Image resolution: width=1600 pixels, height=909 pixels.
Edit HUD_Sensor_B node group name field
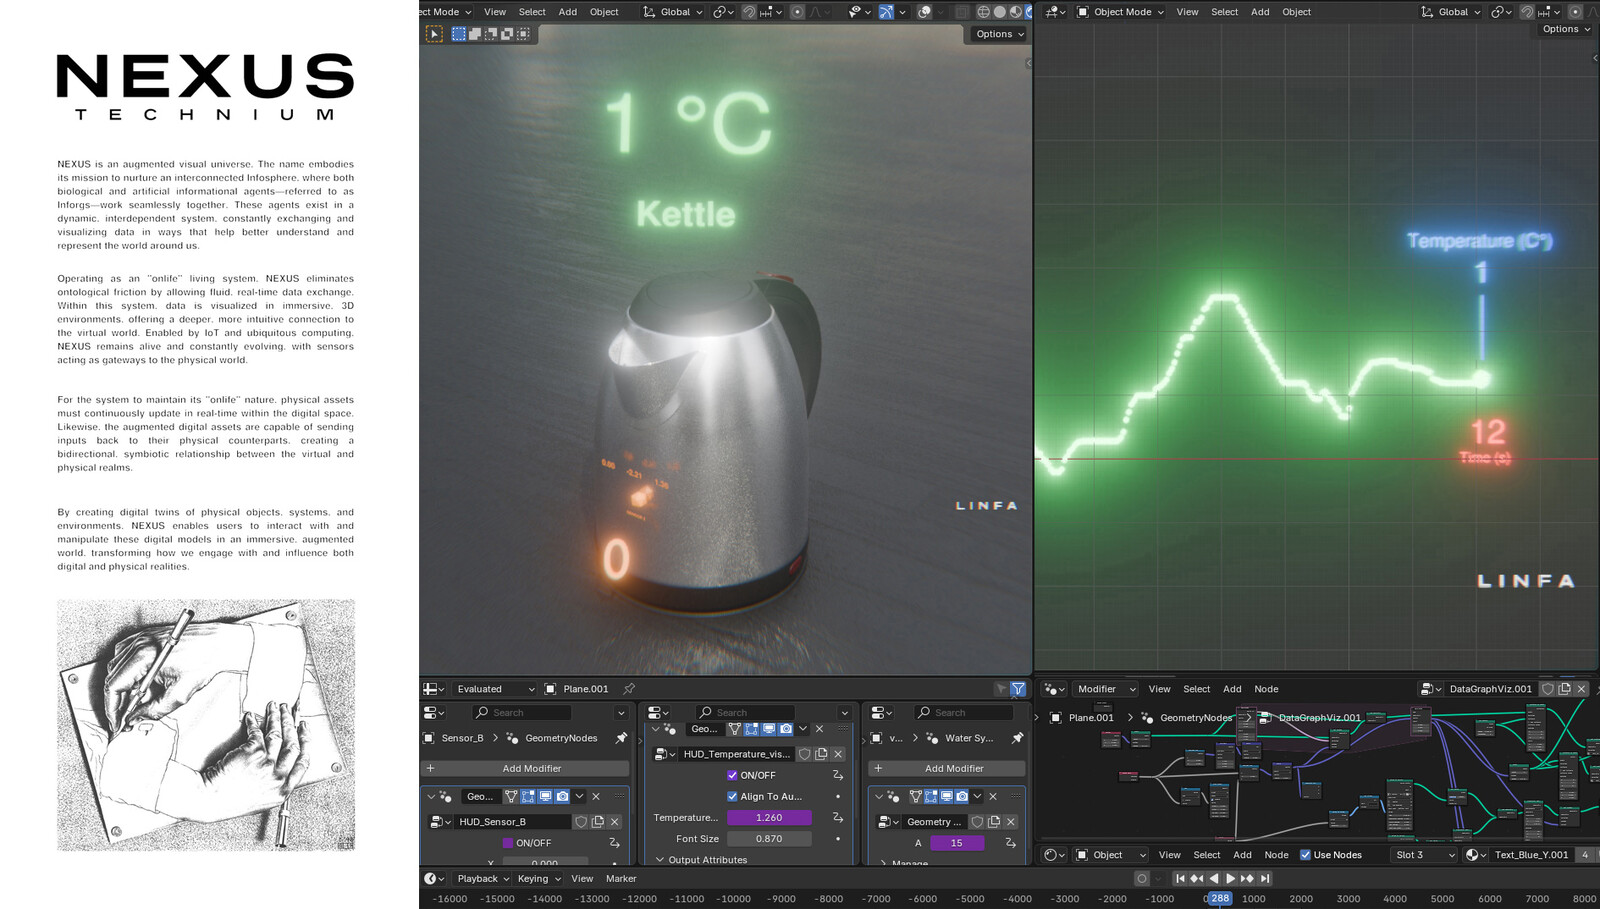[x=512, y=822]
